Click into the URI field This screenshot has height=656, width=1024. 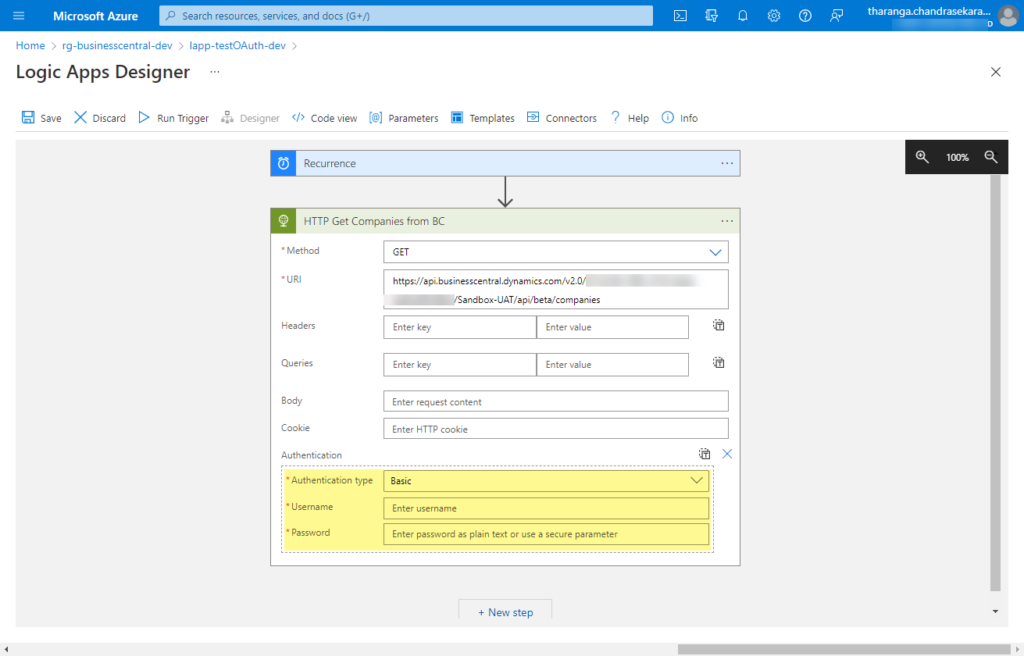[556, 289]
